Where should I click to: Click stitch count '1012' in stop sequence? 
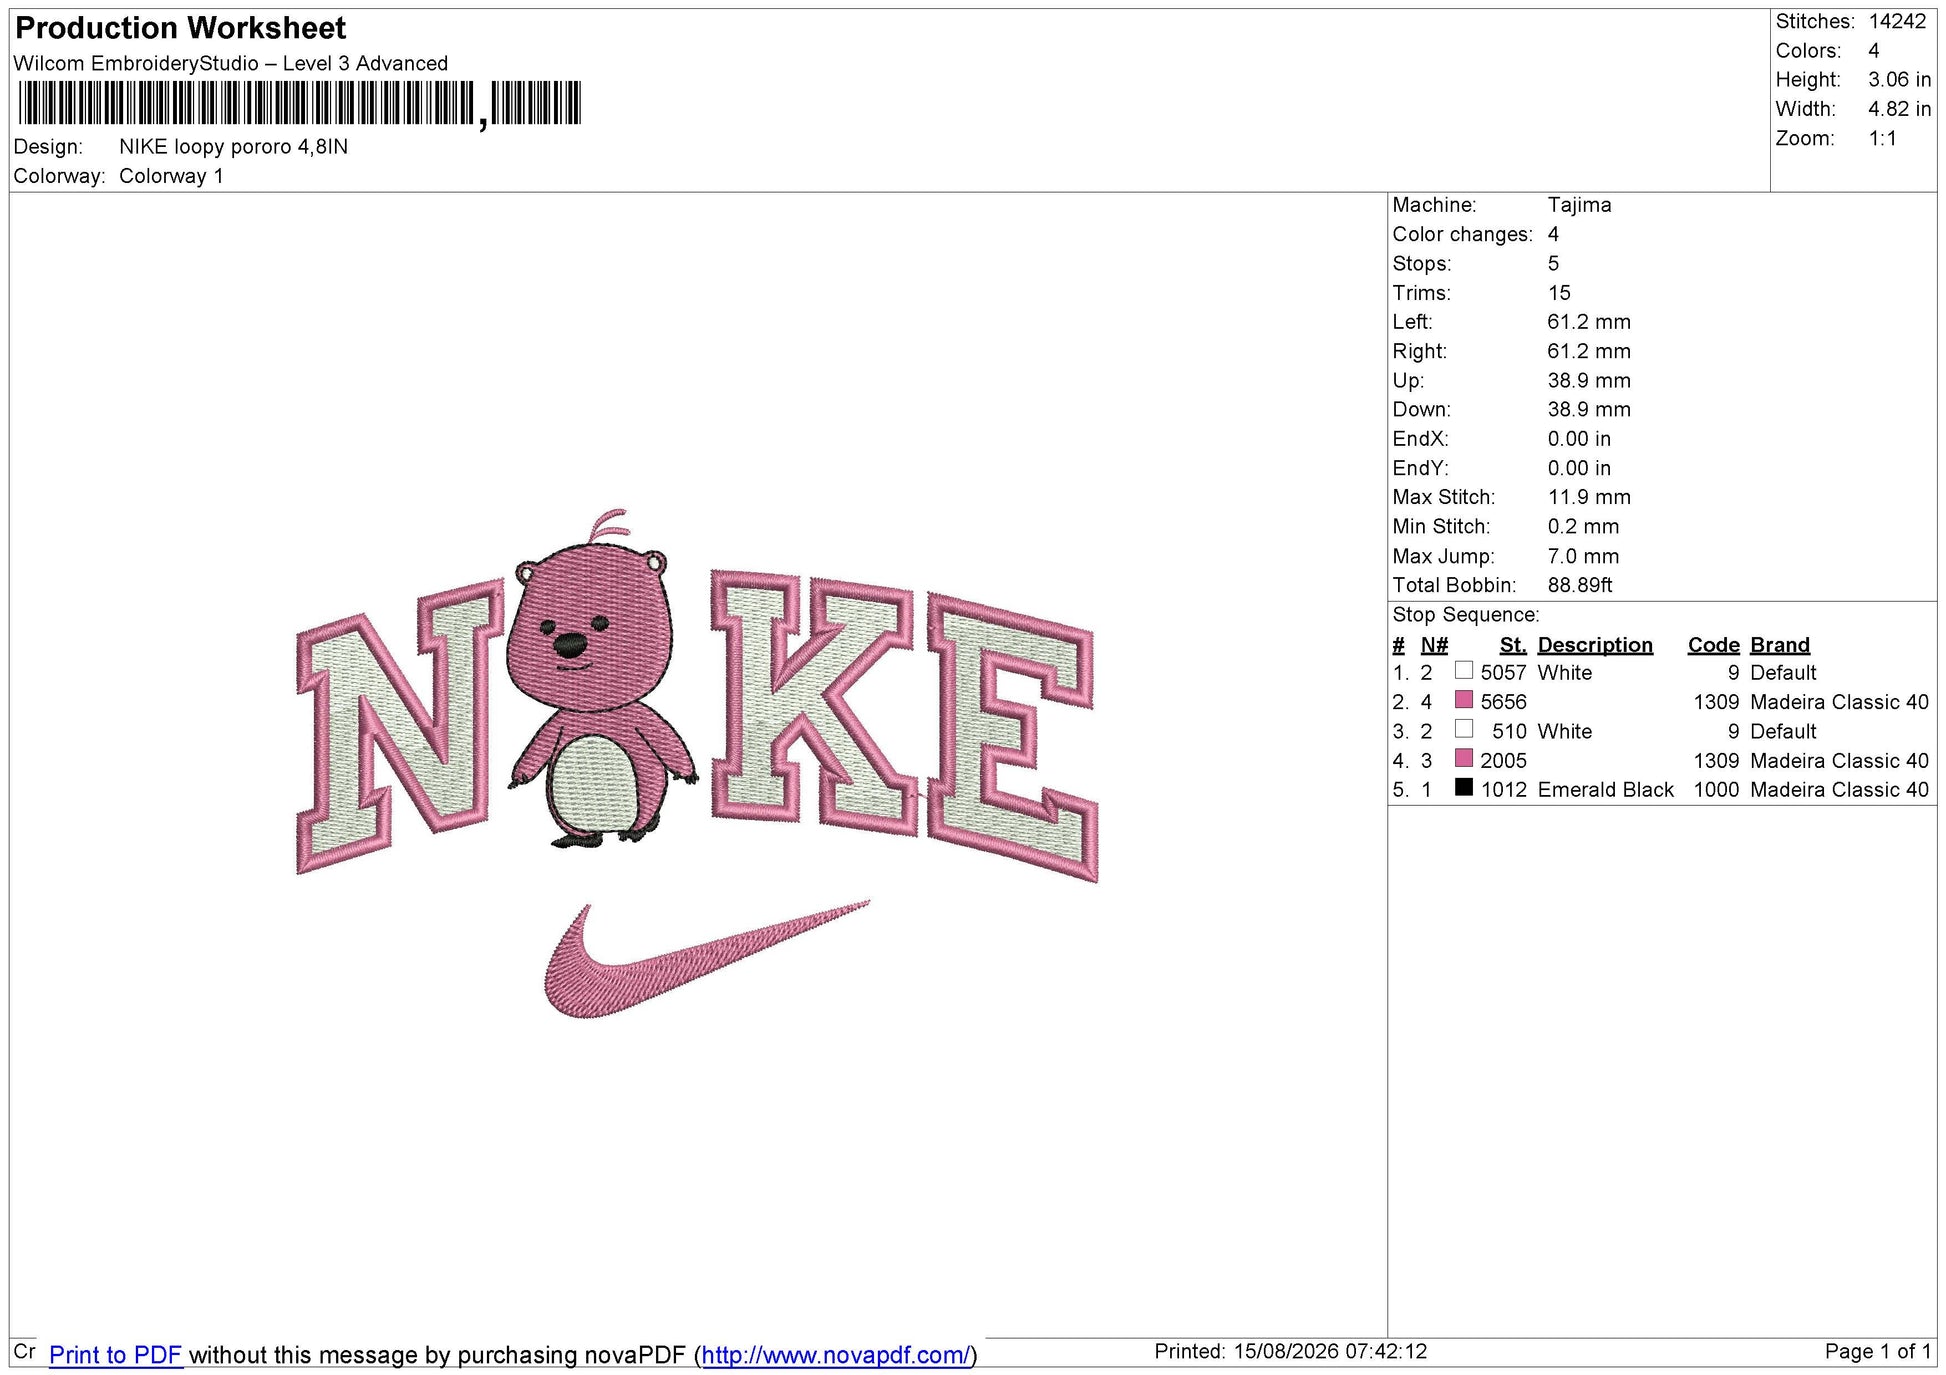tap(1504, 790)
